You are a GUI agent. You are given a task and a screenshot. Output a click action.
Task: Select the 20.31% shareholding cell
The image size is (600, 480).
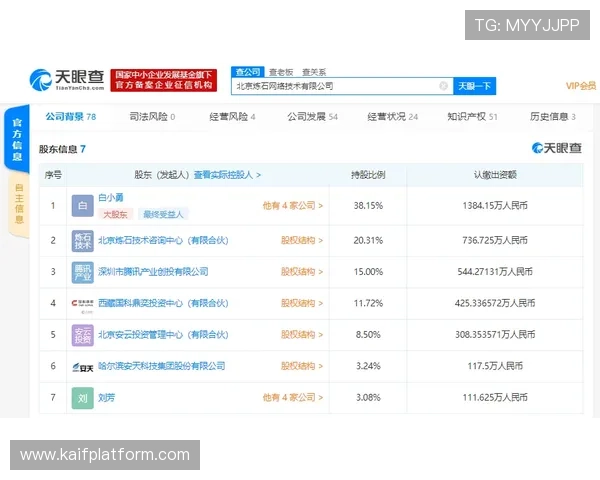(368, 240)
